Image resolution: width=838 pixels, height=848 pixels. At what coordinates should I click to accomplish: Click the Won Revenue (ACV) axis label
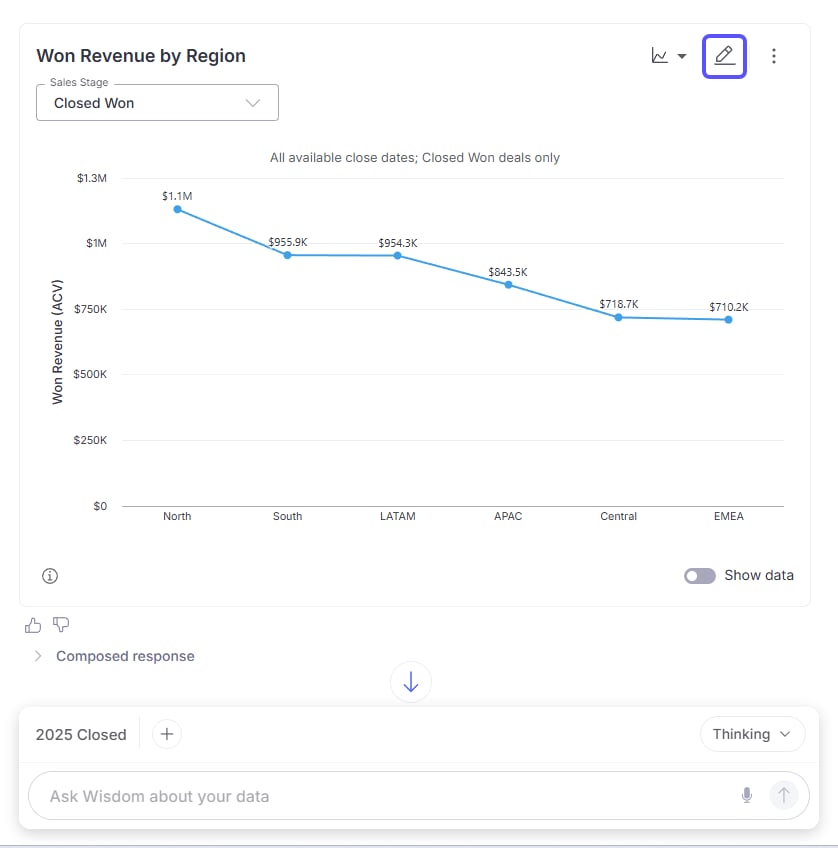[57, 342]
